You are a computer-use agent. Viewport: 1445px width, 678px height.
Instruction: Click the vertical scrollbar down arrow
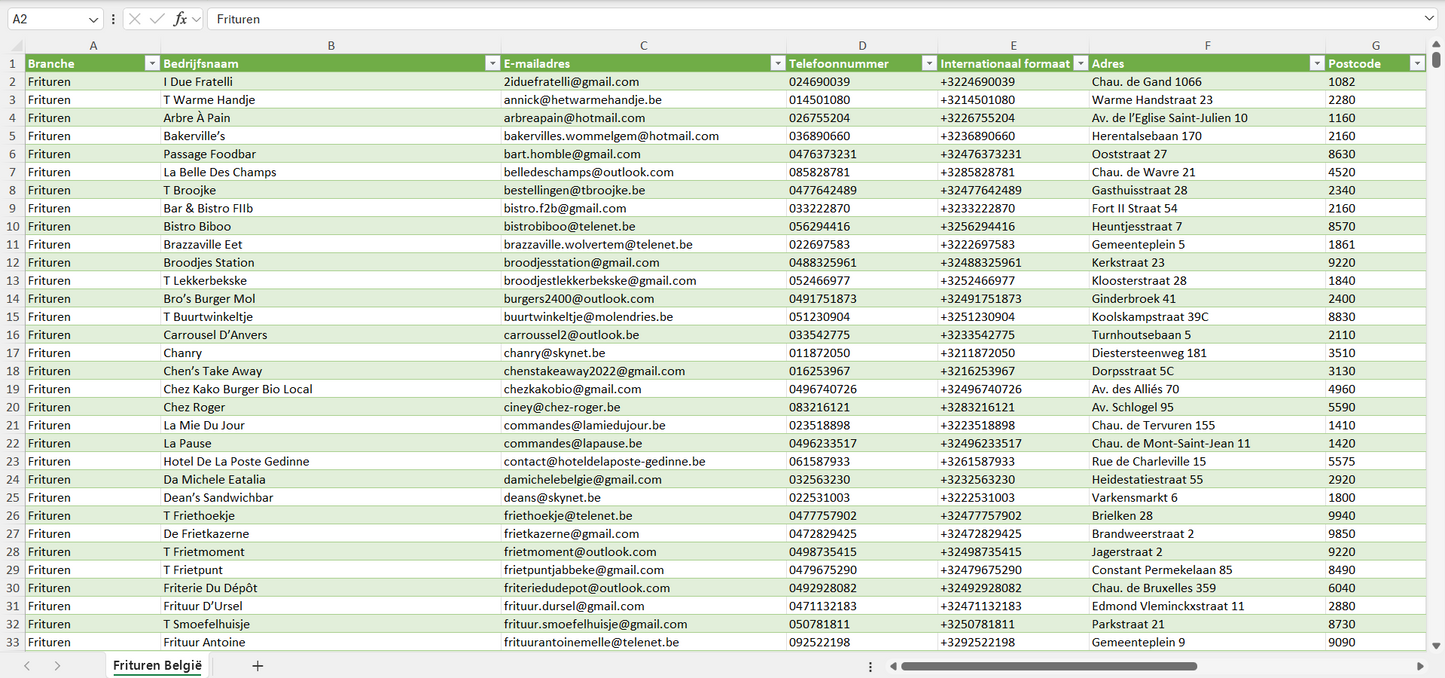coord(1437,646)
